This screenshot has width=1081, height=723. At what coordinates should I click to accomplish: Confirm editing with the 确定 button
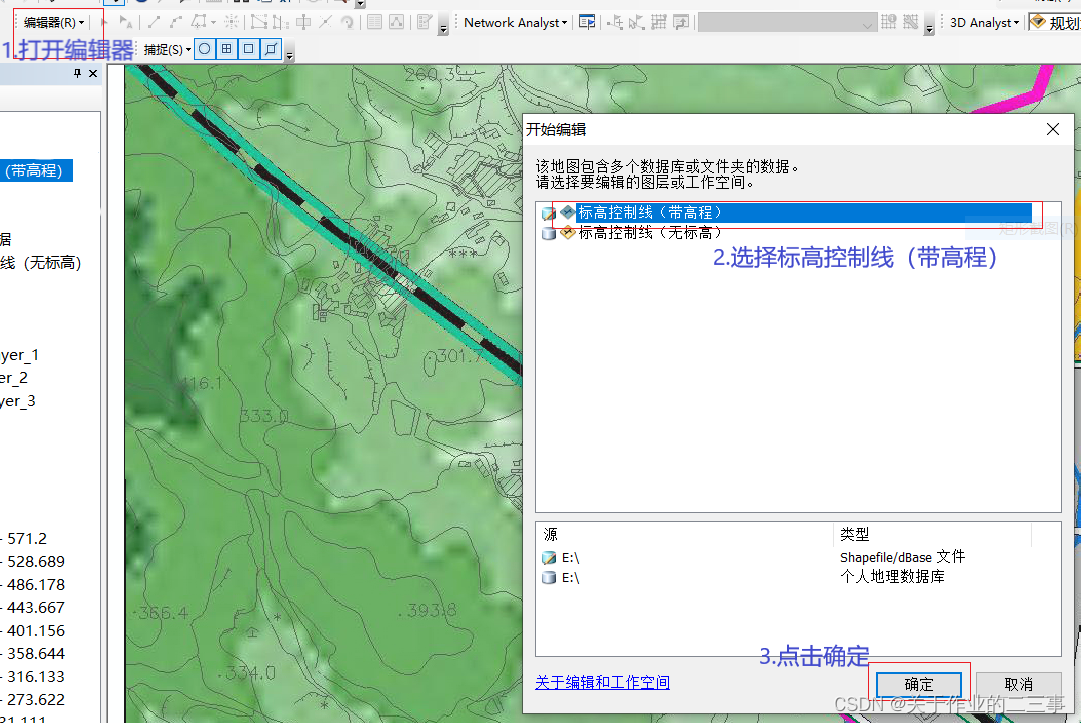[x=917, y=684]
